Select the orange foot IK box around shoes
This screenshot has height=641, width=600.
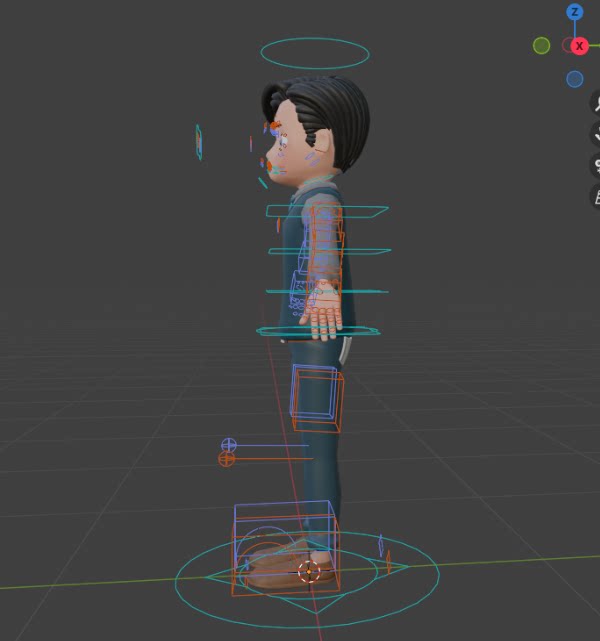[285, 556]
